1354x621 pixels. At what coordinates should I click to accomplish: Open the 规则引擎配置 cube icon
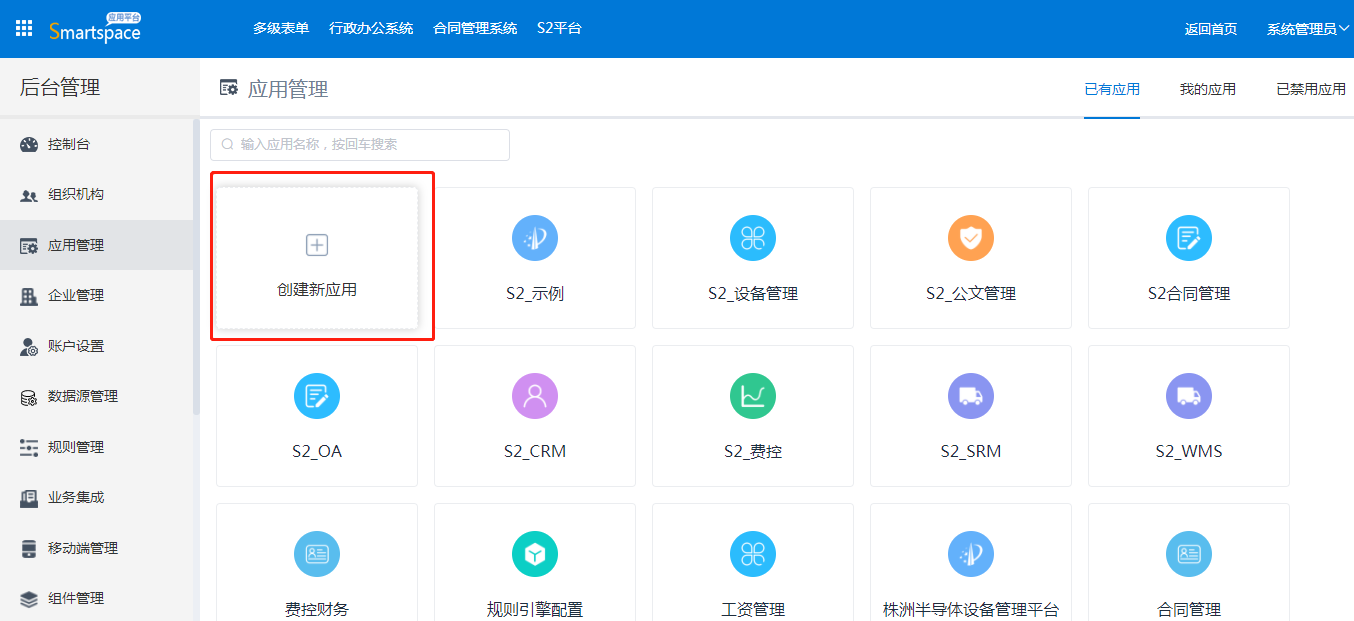pyautogui.click(x=535, y=554)
